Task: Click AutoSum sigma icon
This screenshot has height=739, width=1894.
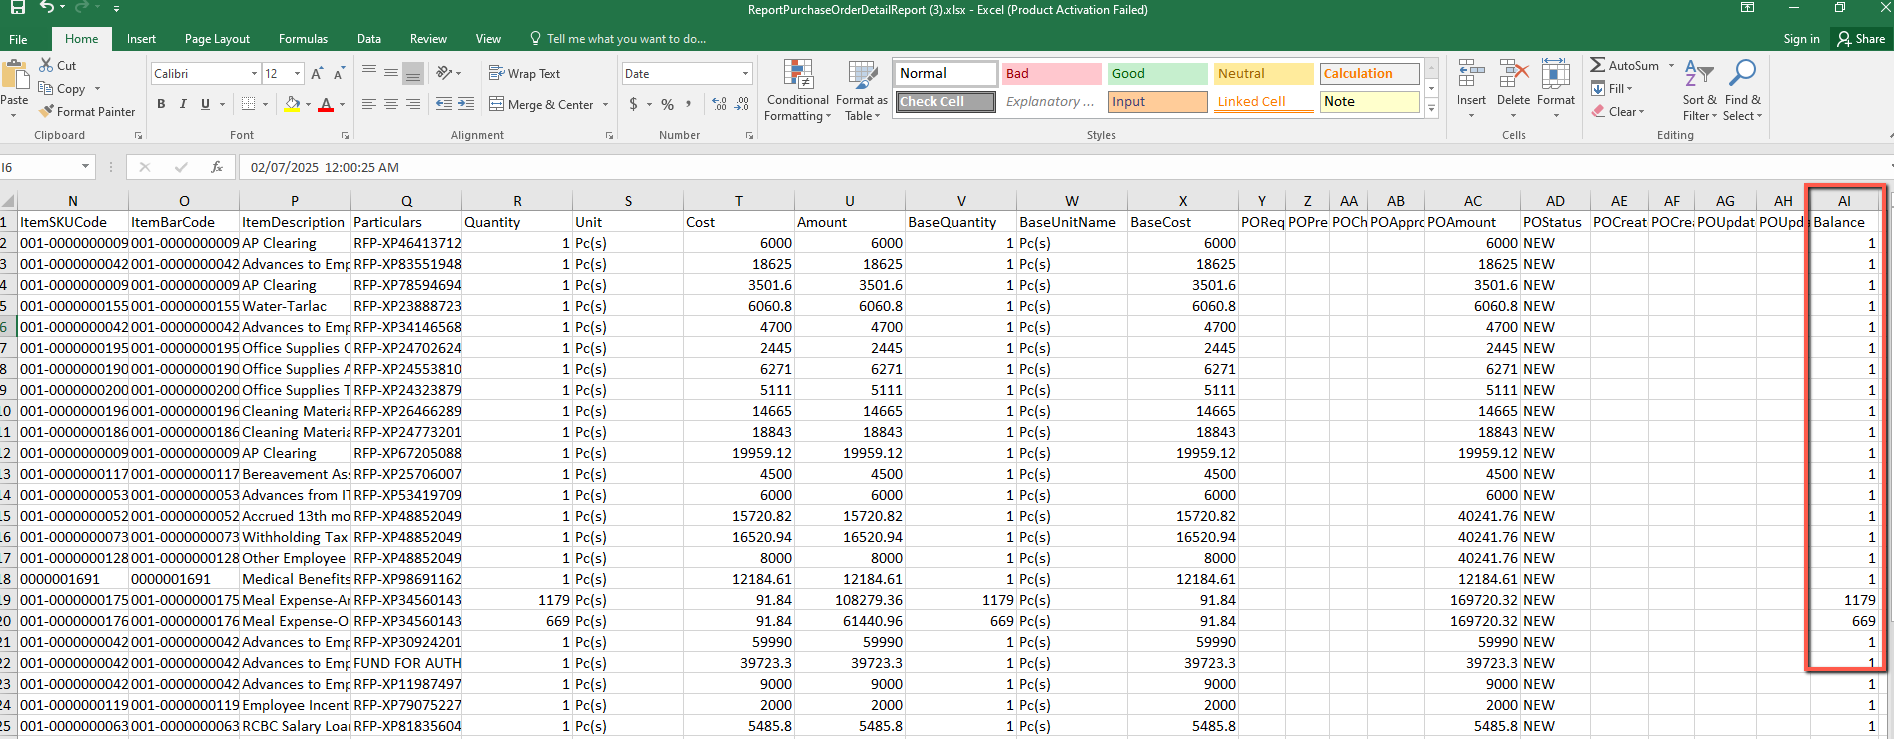Action: click(x=1597, y=65)
